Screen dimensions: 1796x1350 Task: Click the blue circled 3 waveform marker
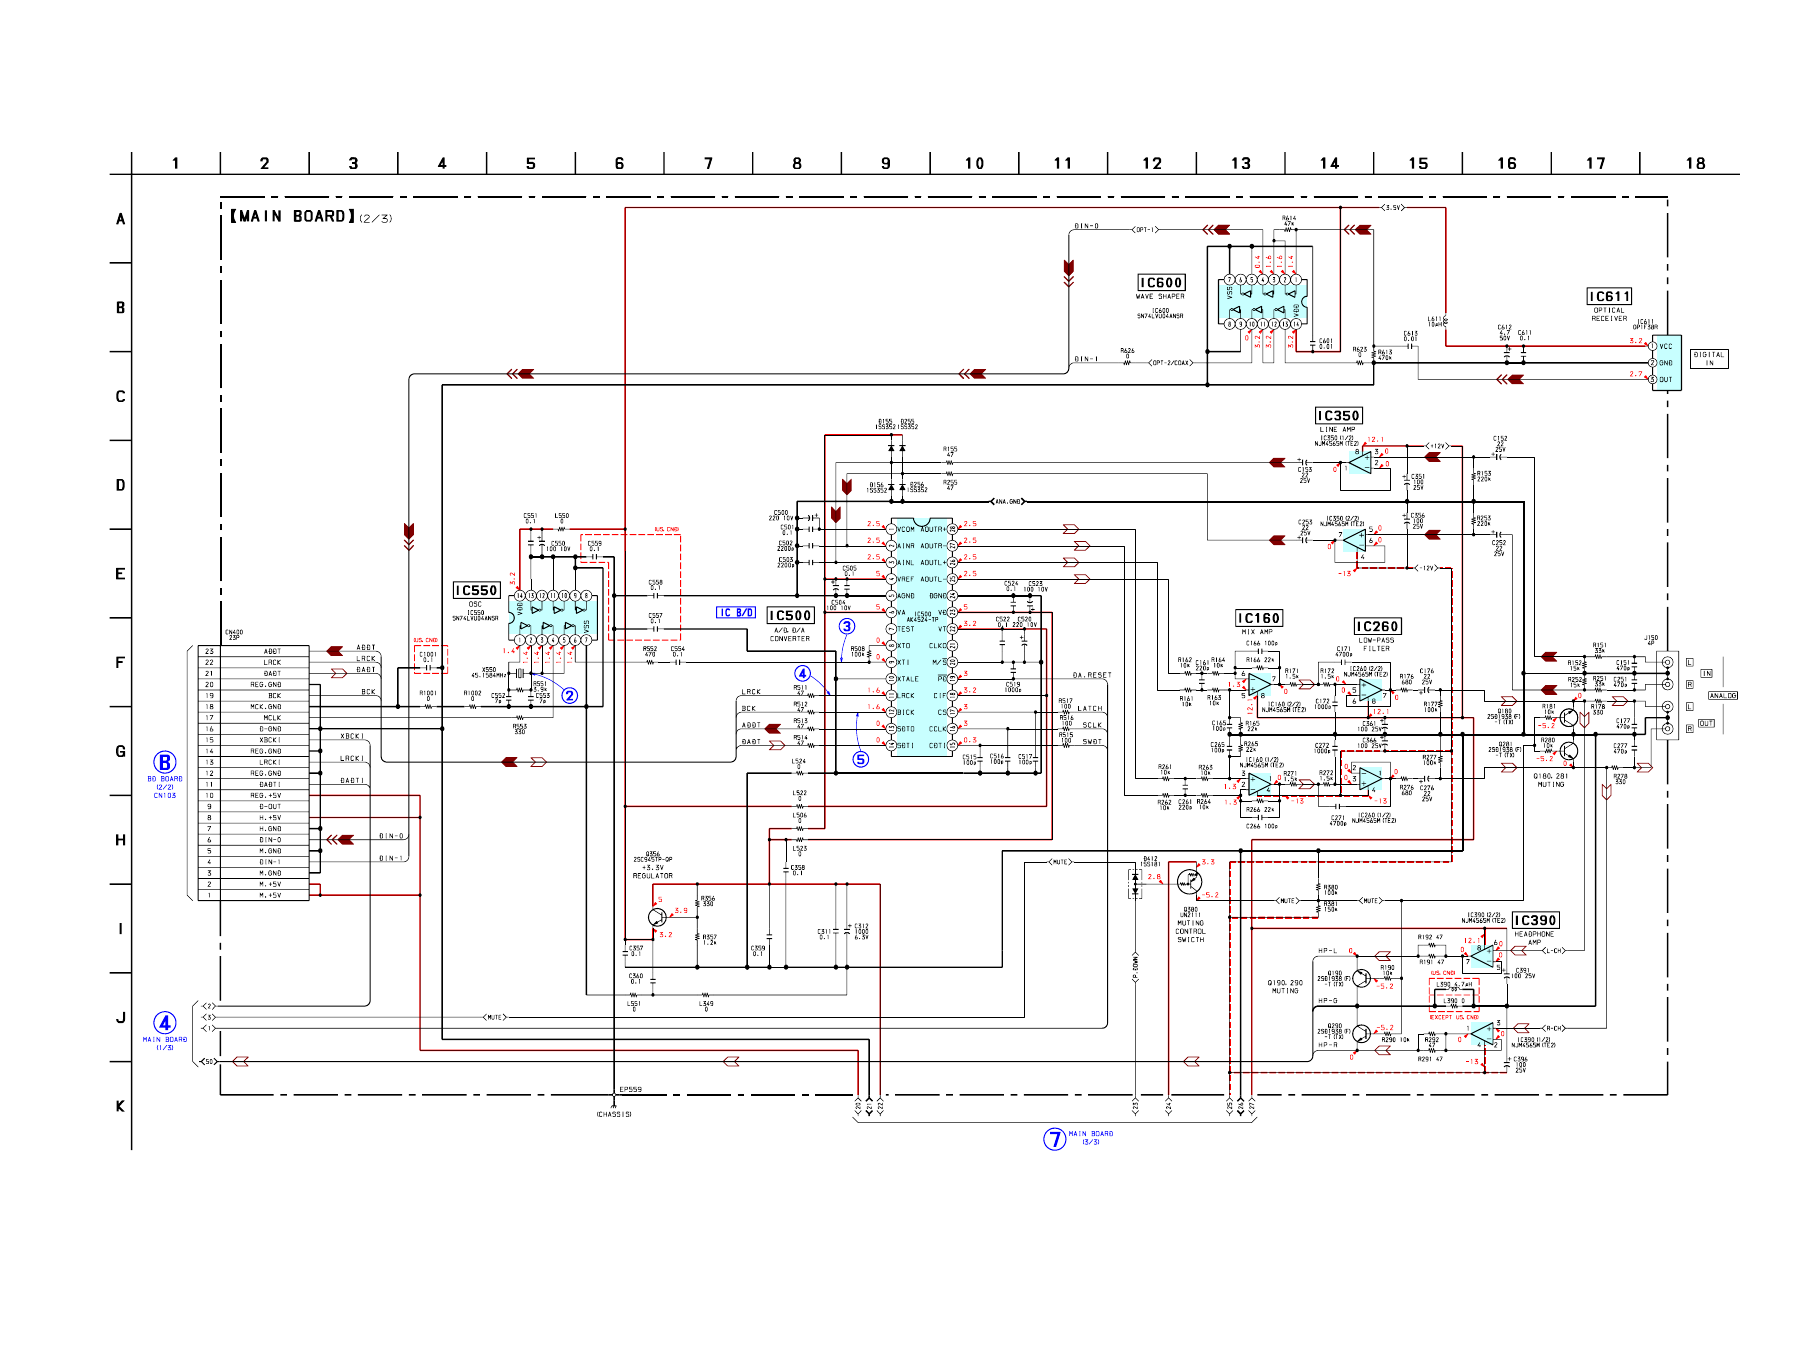click(847, 627)
